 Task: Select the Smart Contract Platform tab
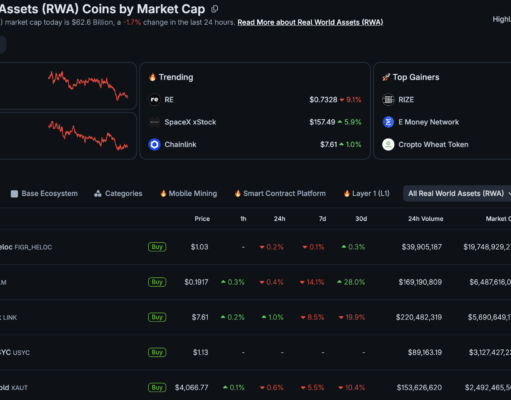(280, 193)
